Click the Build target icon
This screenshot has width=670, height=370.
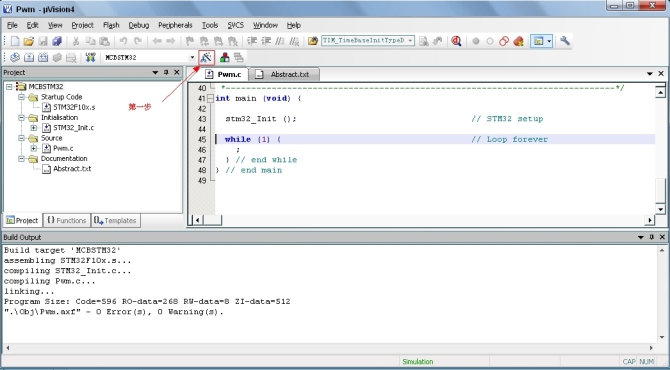pyautogui.click(x=29, y=57)
